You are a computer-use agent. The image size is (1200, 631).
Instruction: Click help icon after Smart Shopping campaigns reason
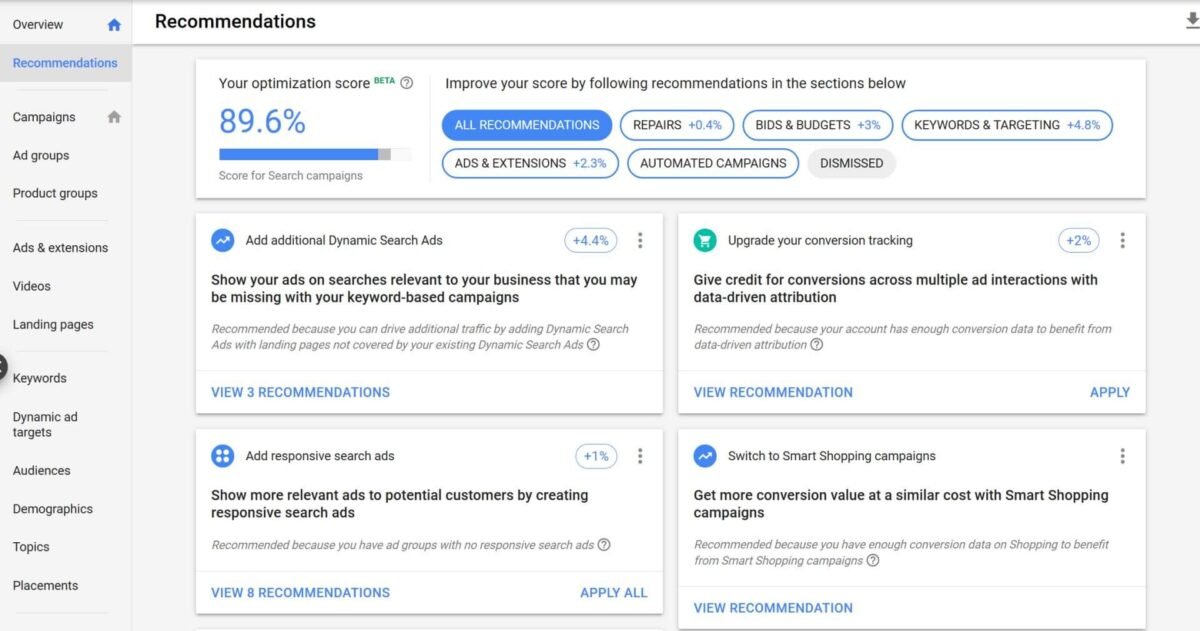pyautogui.click(x=873, y=560)
